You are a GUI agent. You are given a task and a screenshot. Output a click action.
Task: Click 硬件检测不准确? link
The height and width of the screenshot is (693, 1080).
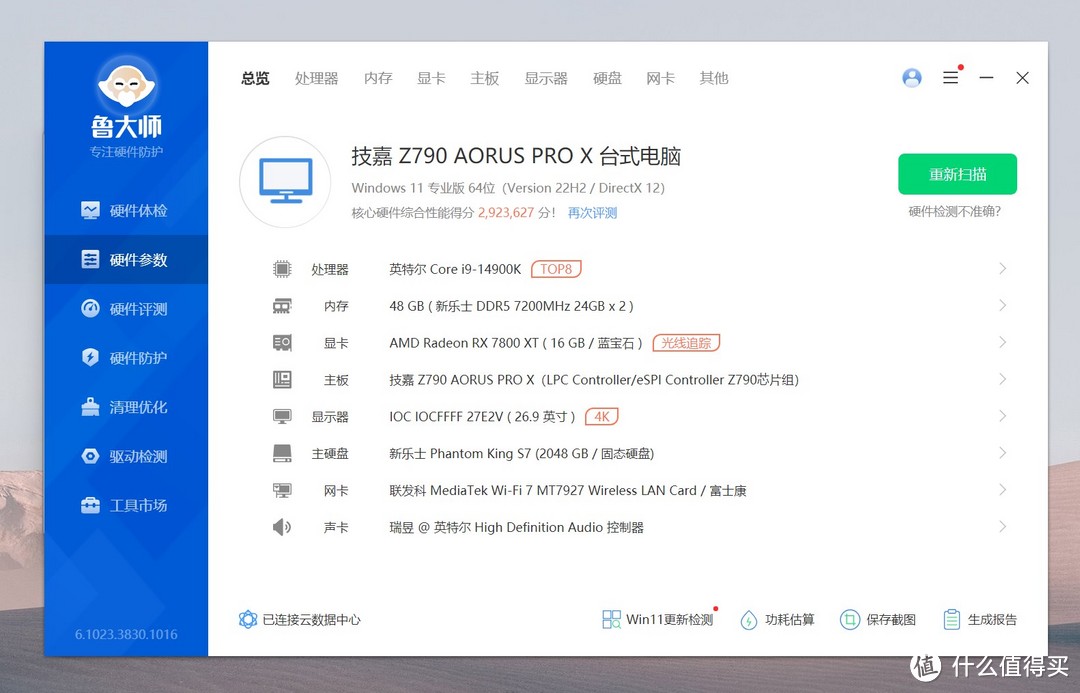[955, 211]
